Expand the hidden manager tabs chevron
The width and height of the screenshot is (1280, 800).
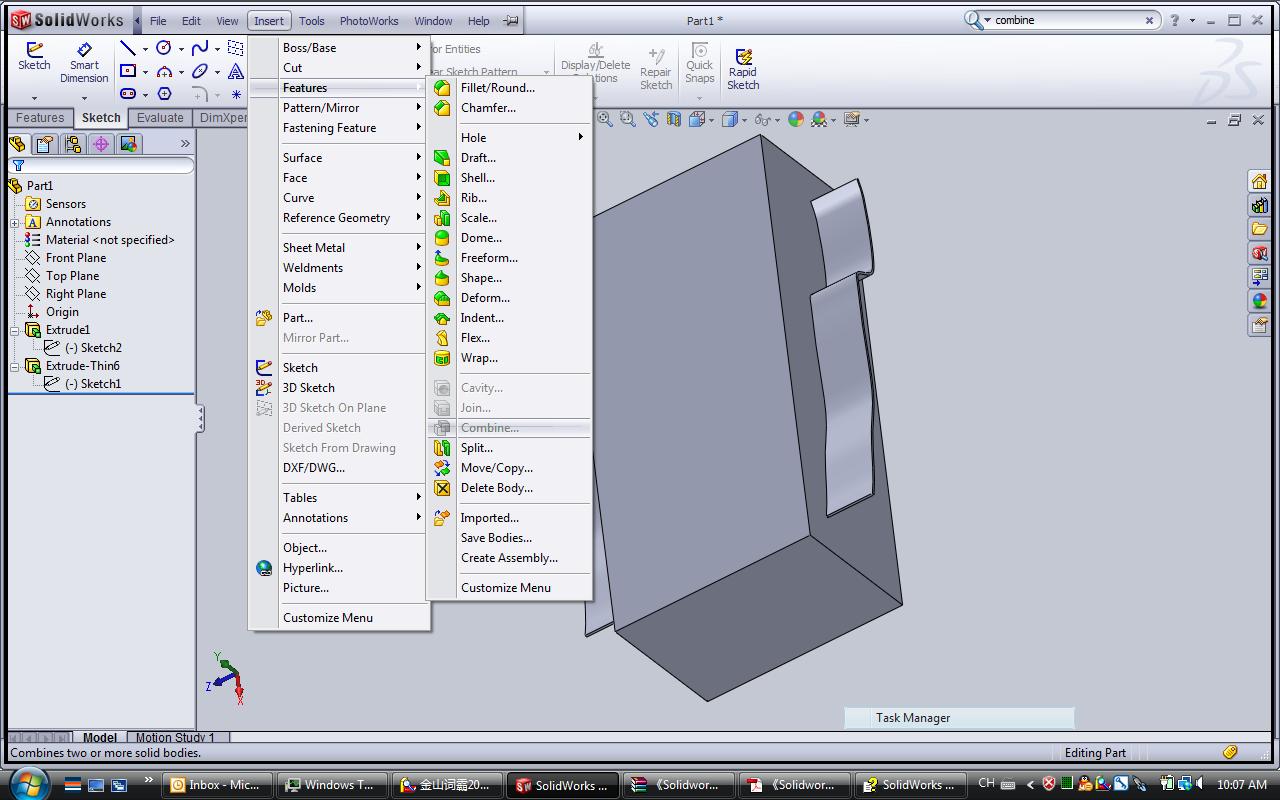[x=185, y=144]
